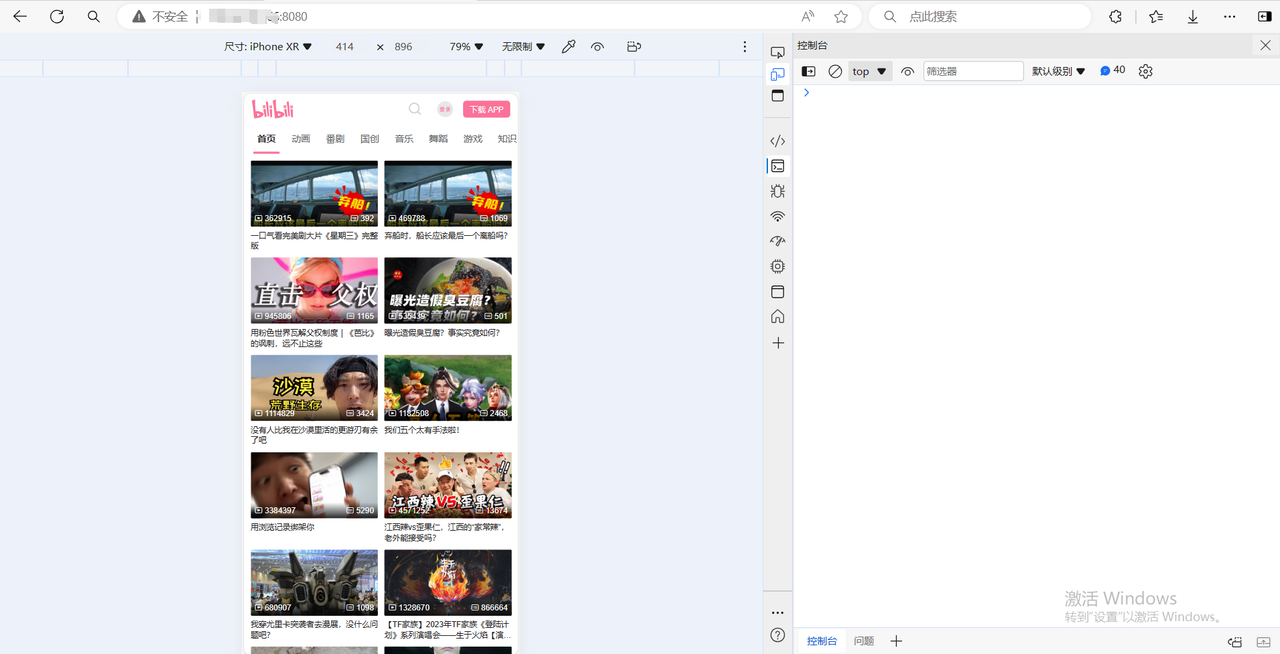
Task: Select the 动画 tab
Action: pos(301,139)
